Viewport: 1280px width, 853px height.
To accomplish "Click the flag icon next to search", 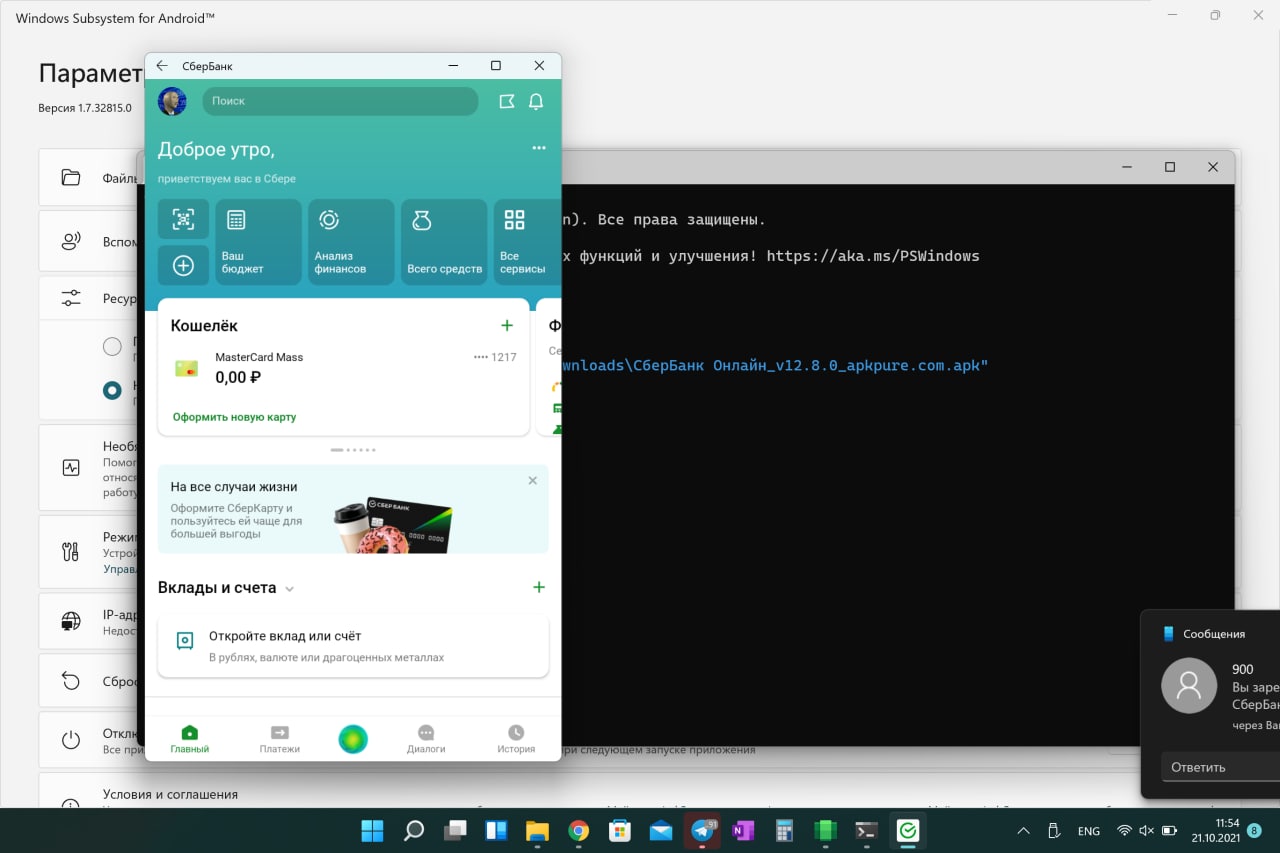I will (507, 101).
